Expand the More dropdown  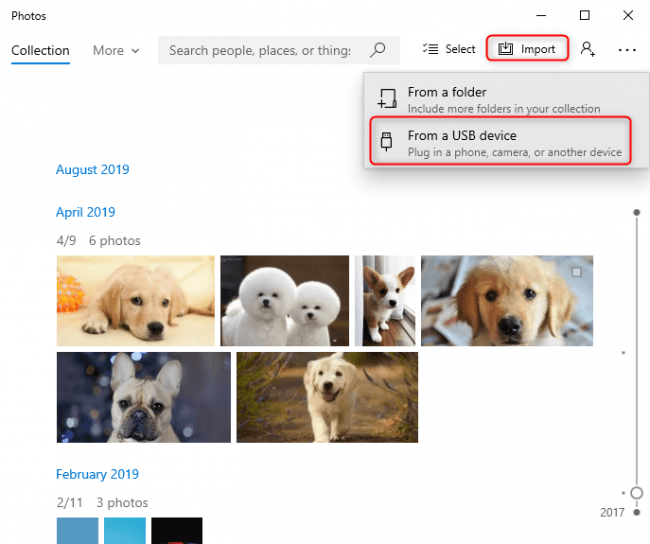[x=116, y=50]
